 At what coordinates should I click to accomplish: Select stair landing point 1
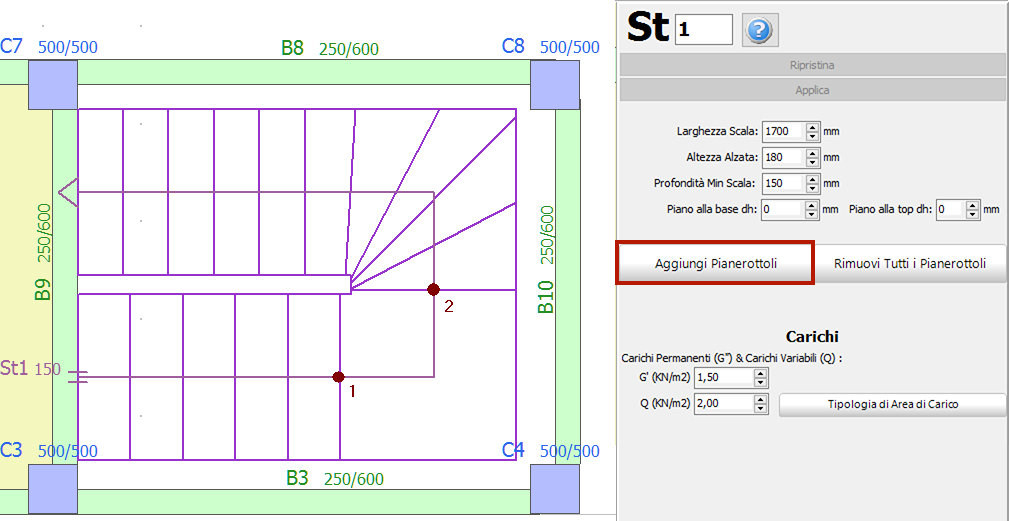click(339, 377)
